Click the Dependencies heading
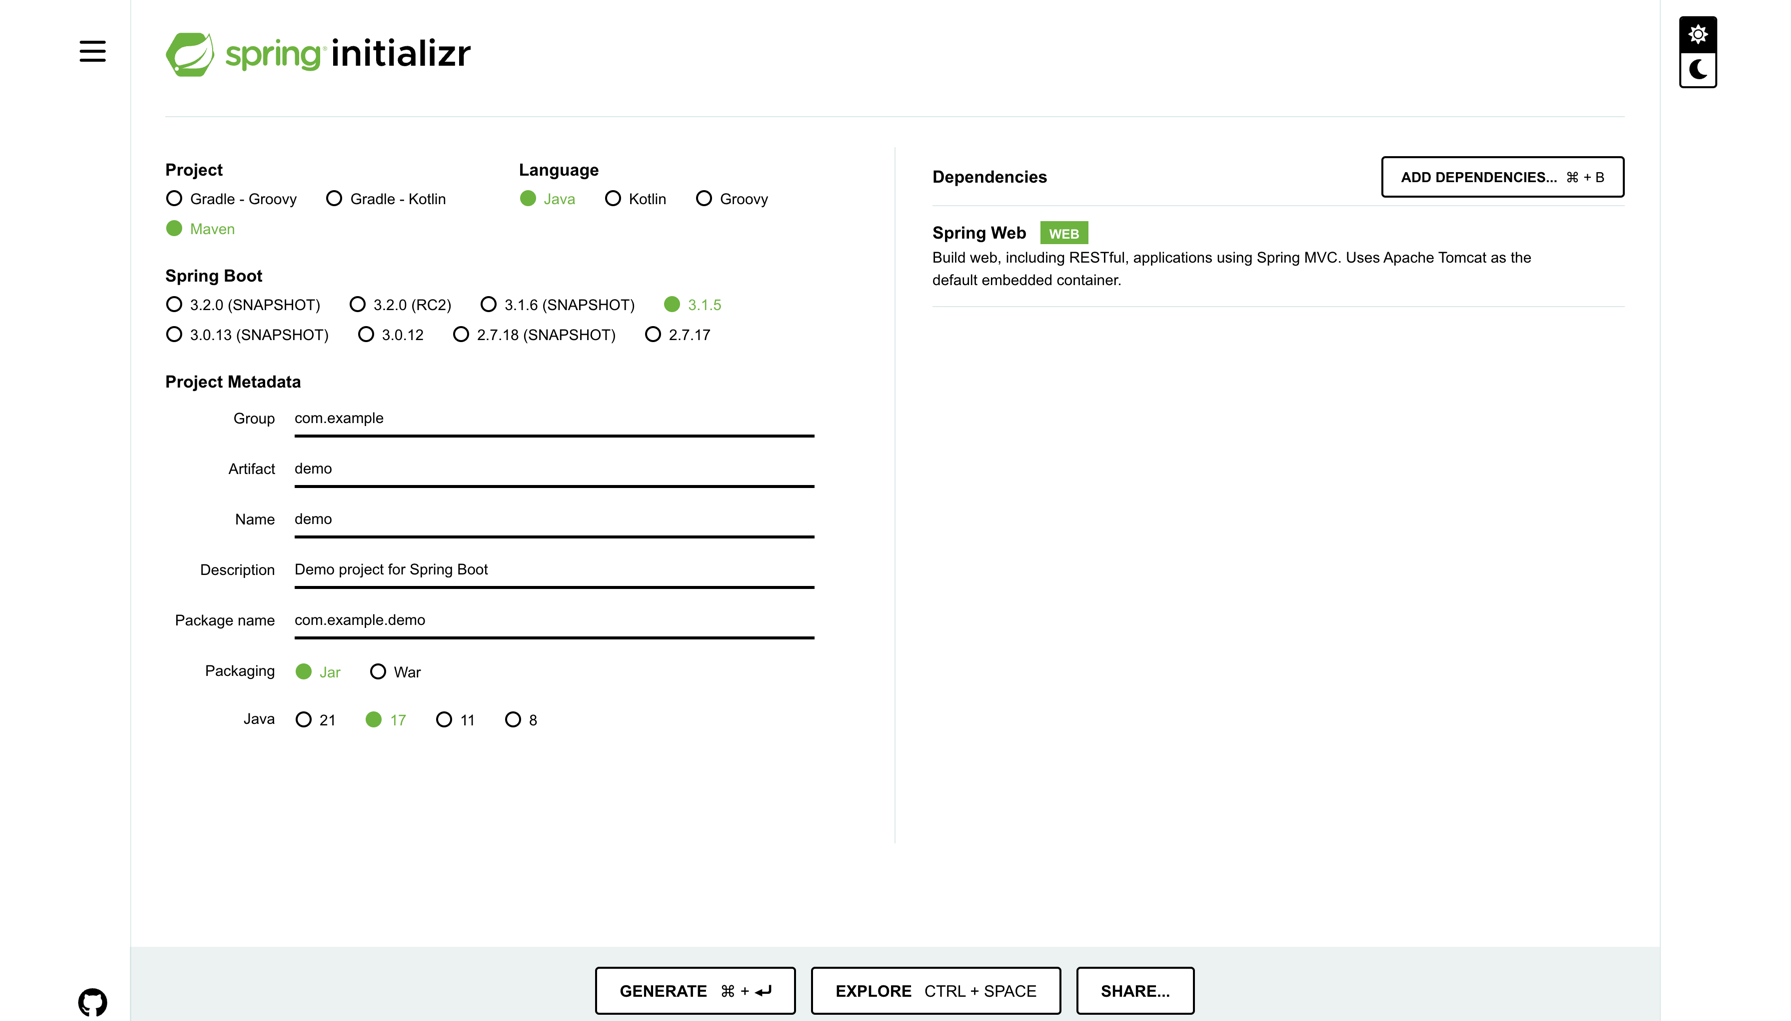This screenshot has height=1021, width=1791. tap(989, 177)
